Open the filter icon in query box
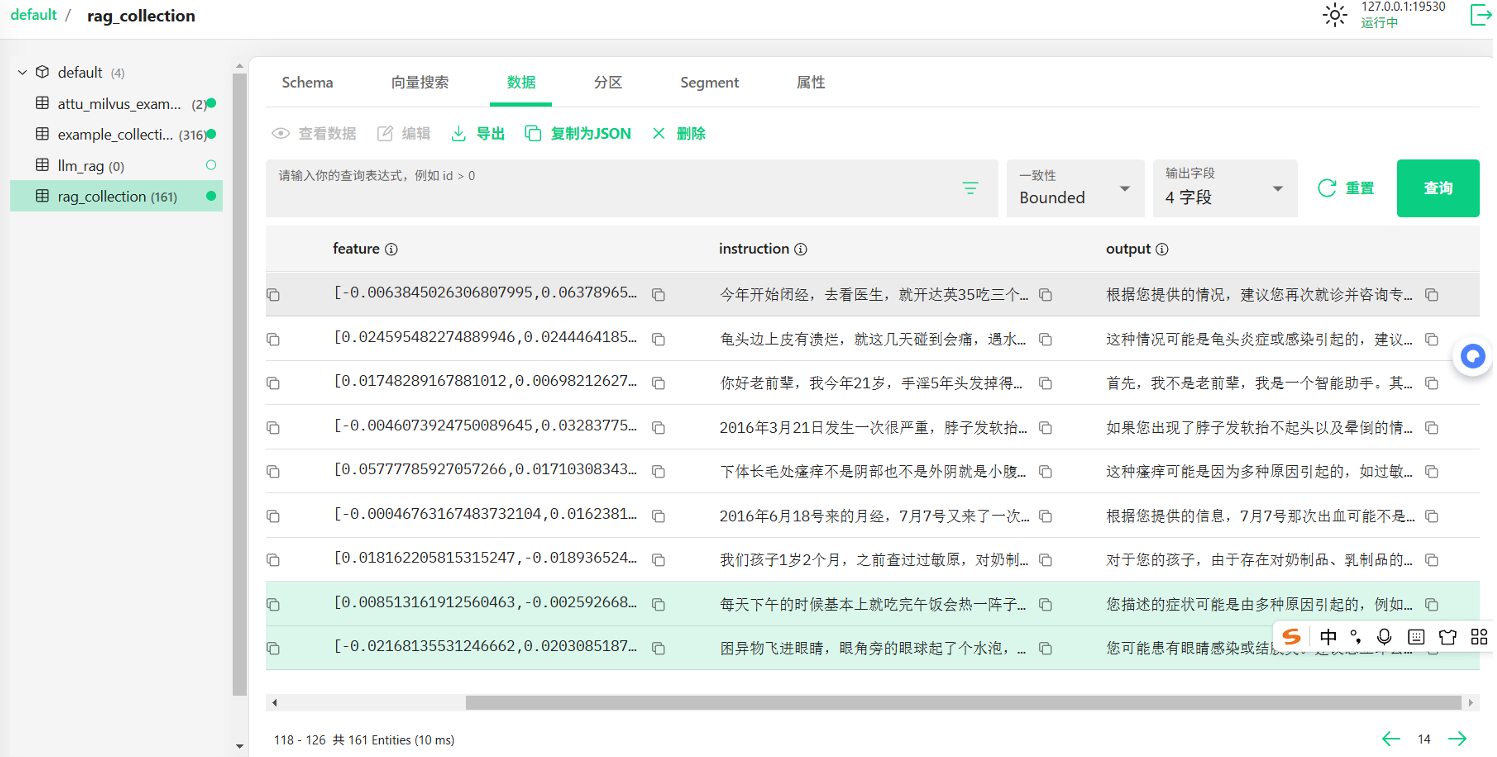The height and width of the screenshot is (757, 1497). tap(970, 188)
